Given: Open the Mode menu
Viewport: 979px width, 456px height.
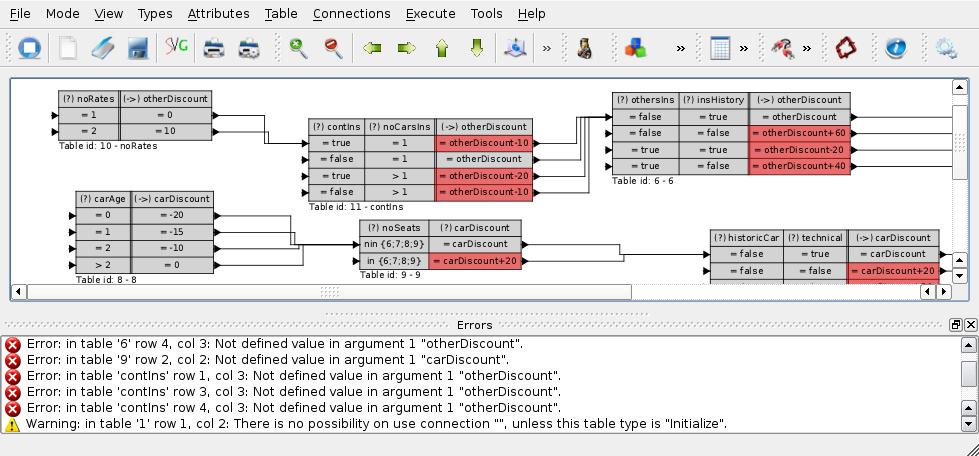Looking at the screenshot, I should [62, 13].
